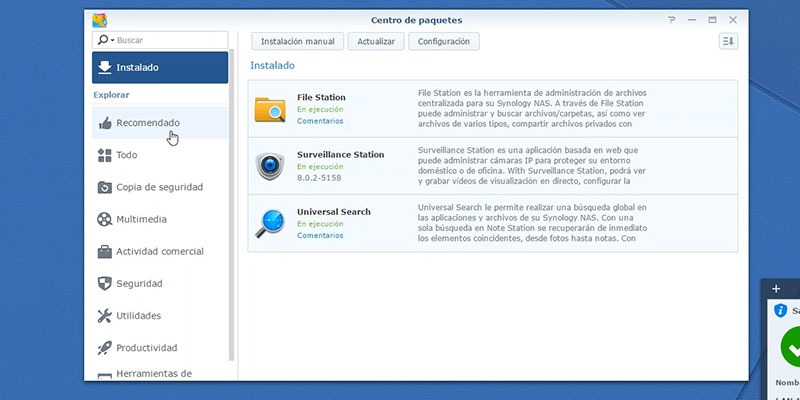Click the grid icon next to Todo
The height and width of the screenshot is (400, 800).
(105, 155)
